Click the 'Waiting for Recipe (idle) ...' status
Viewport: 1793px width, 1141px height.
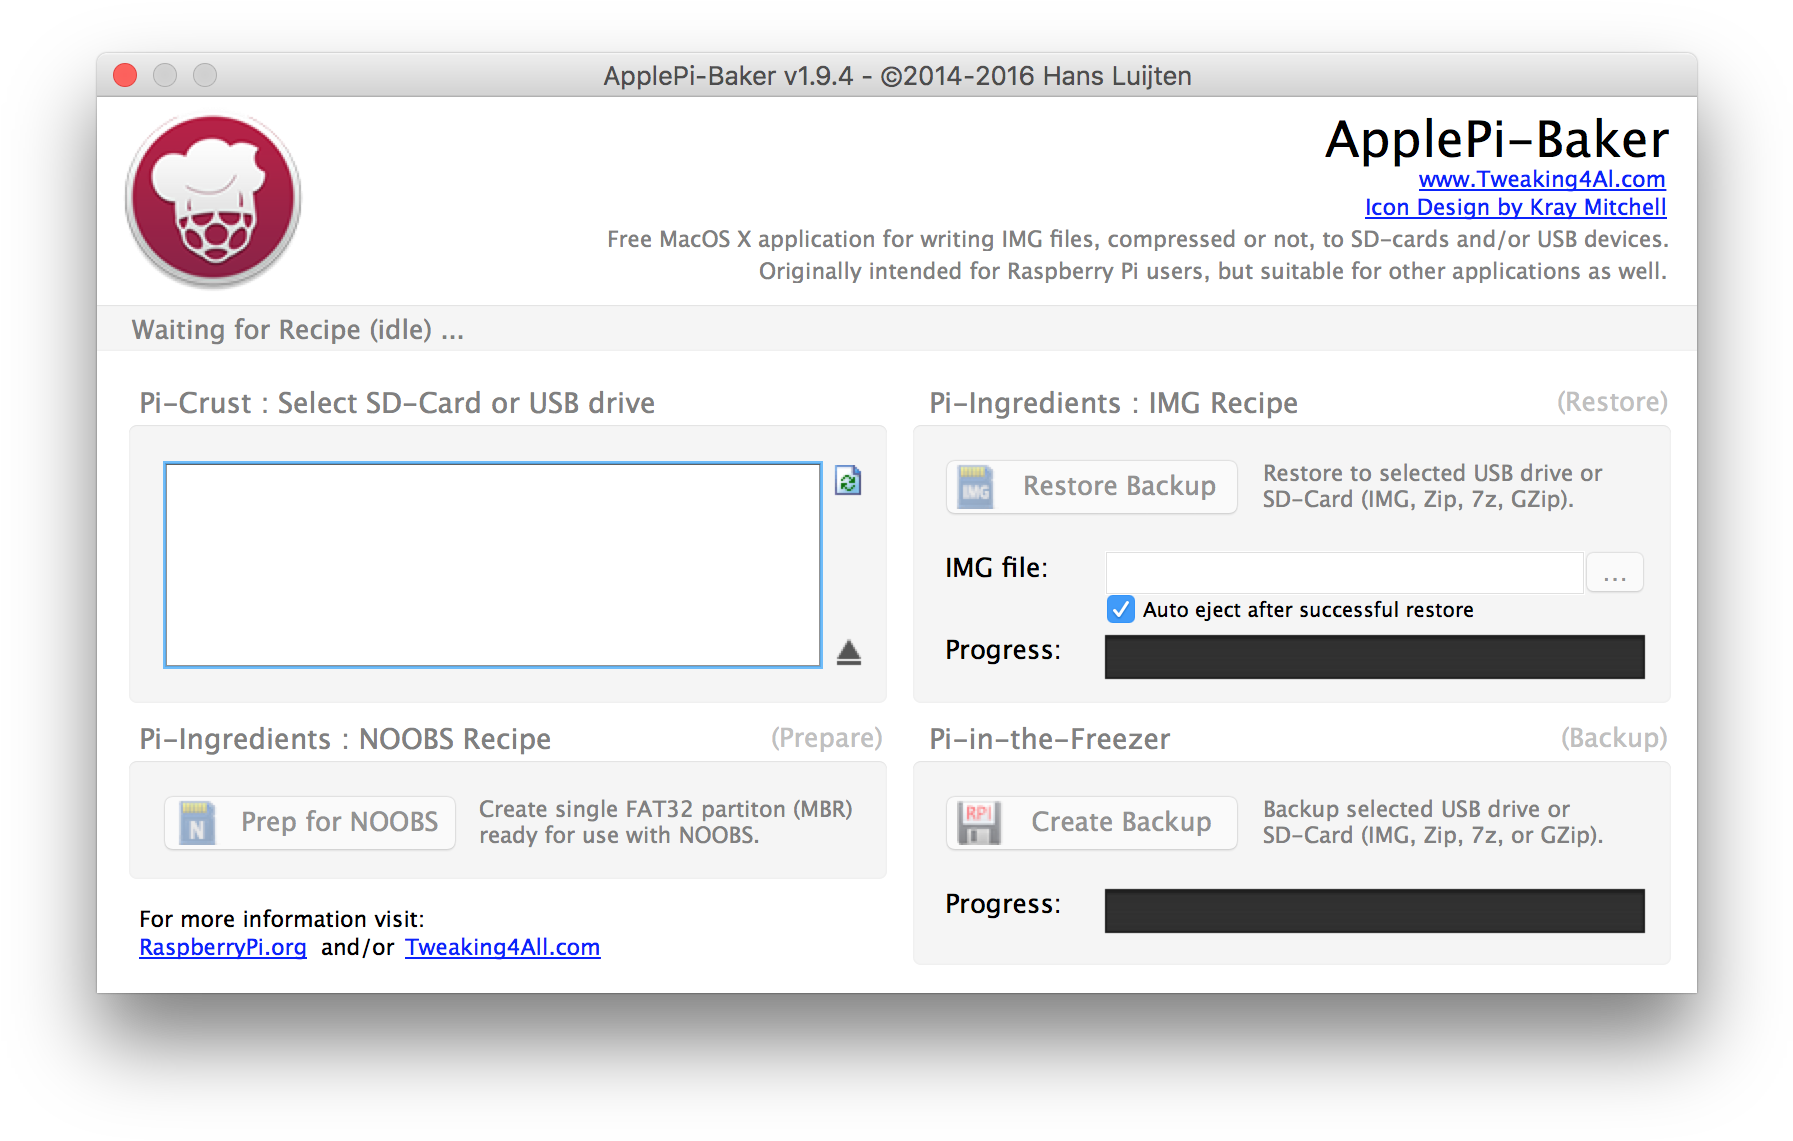click(298, 330)
